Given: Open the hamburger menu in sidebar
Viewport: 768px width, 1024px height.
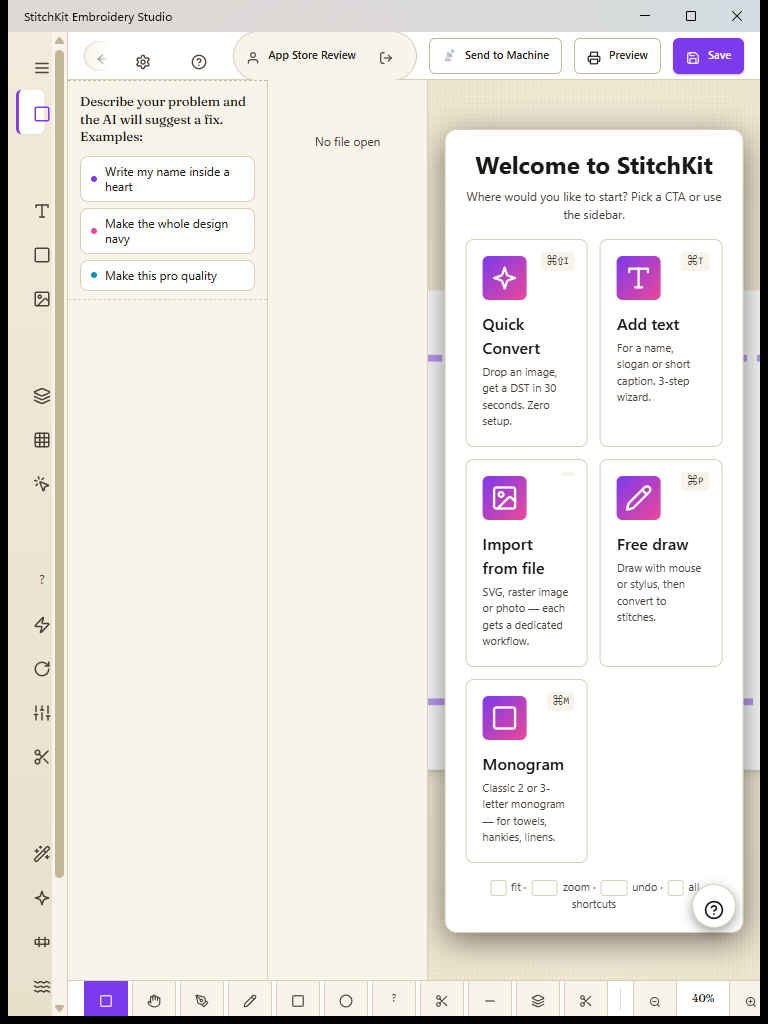Looking at the screenshot, I should [42, 68].
